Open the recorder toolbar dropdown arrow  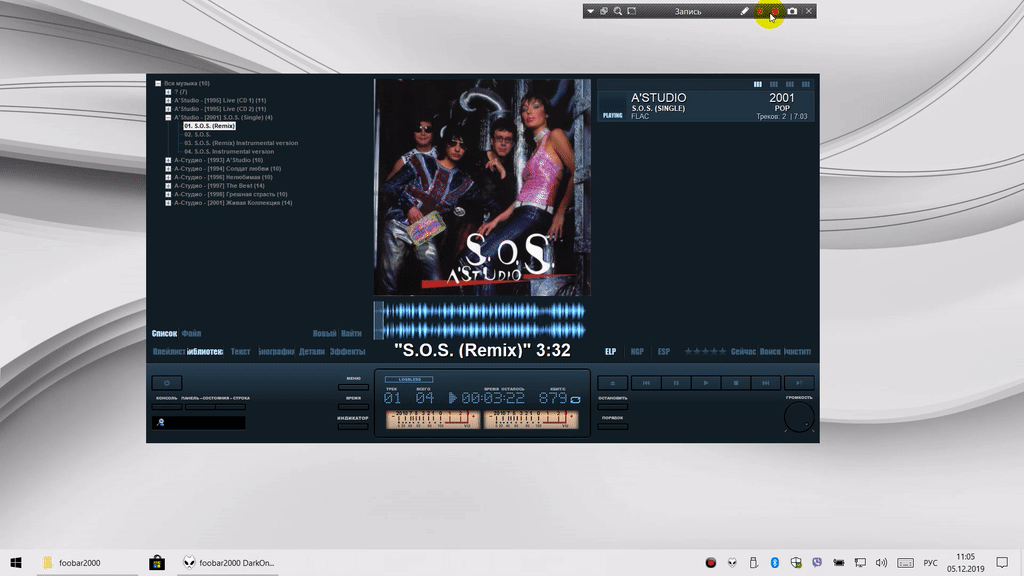[x=591, y=11]
